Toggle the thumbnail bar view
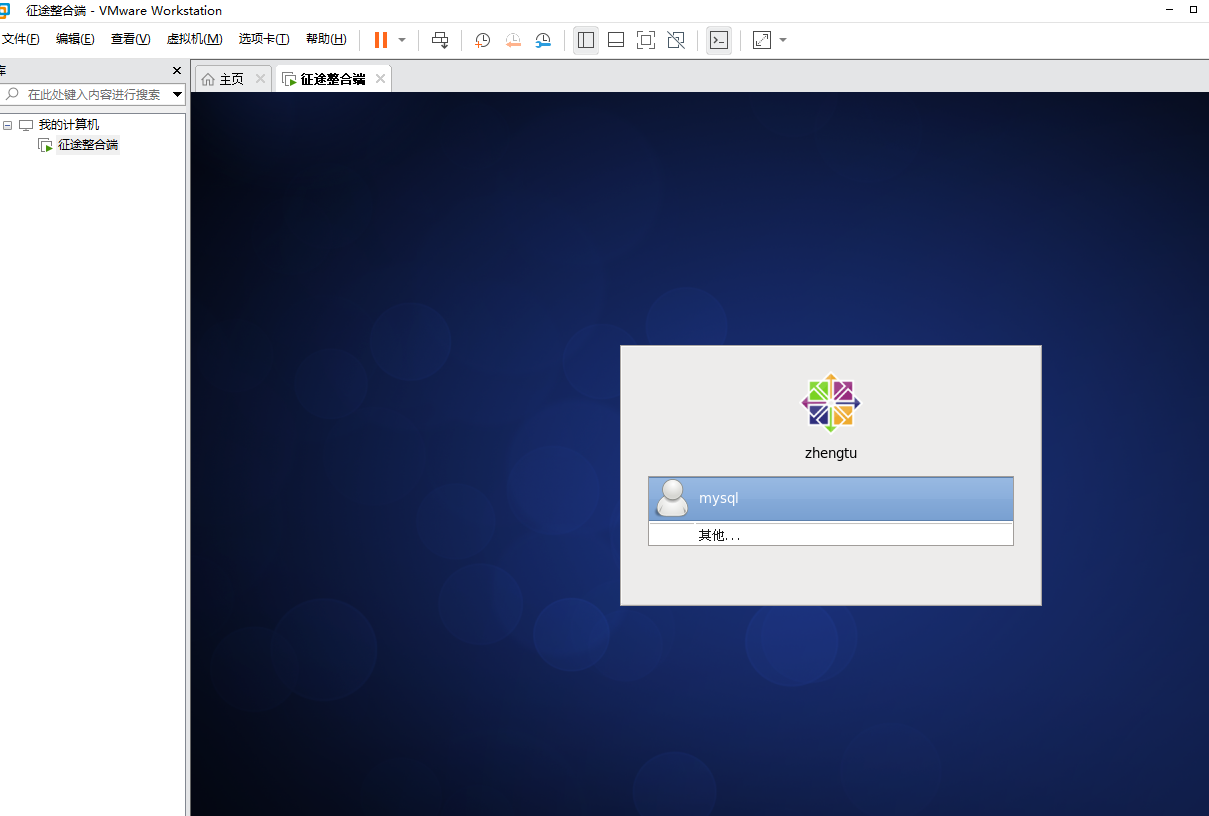This screenshot has width=1209, height=816. (616, 40)
